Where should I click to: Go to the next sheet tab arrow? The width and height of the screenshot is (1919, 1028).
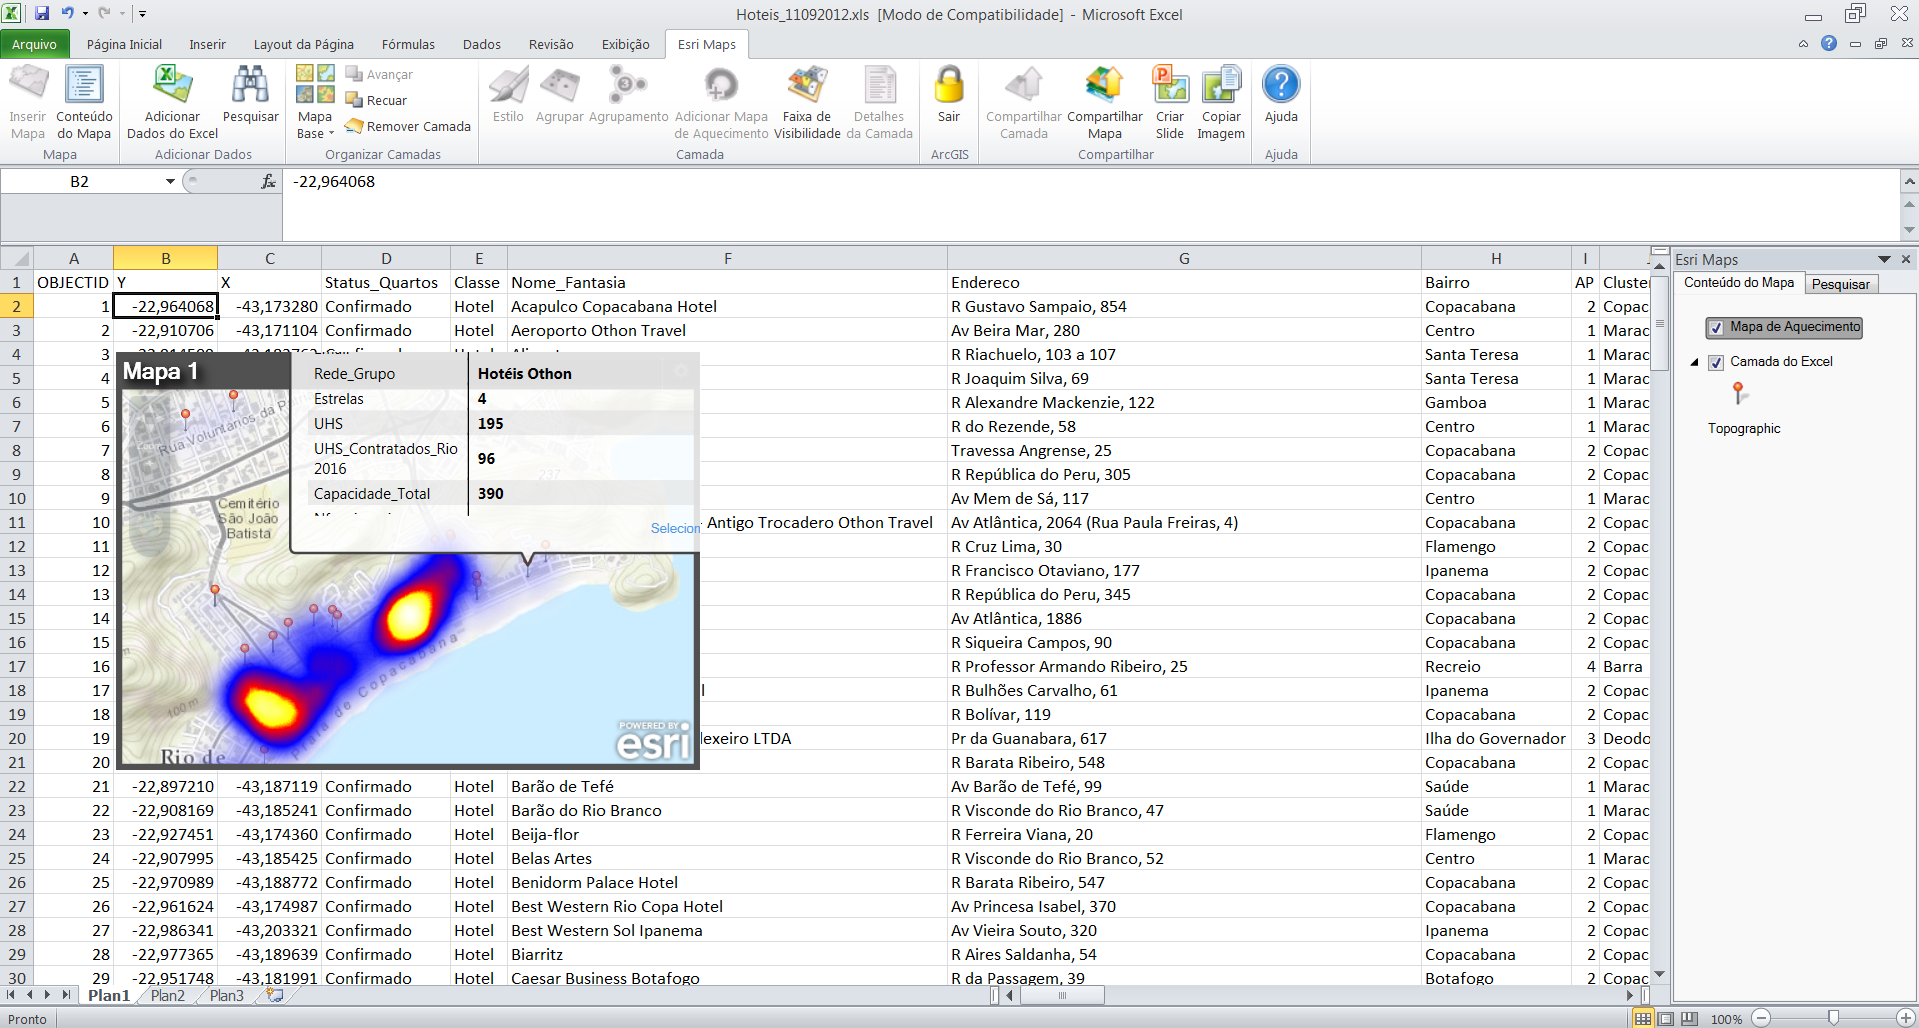[47, 995]
